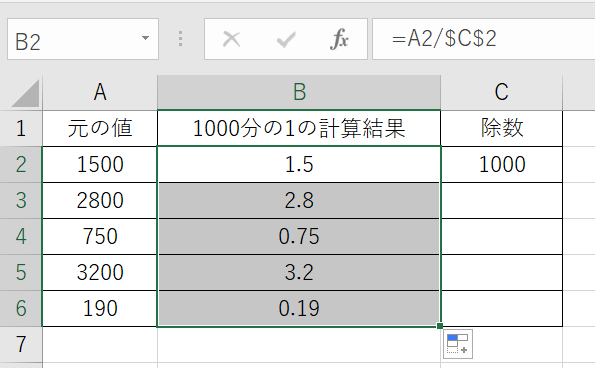Select column C header

[502, 92]
